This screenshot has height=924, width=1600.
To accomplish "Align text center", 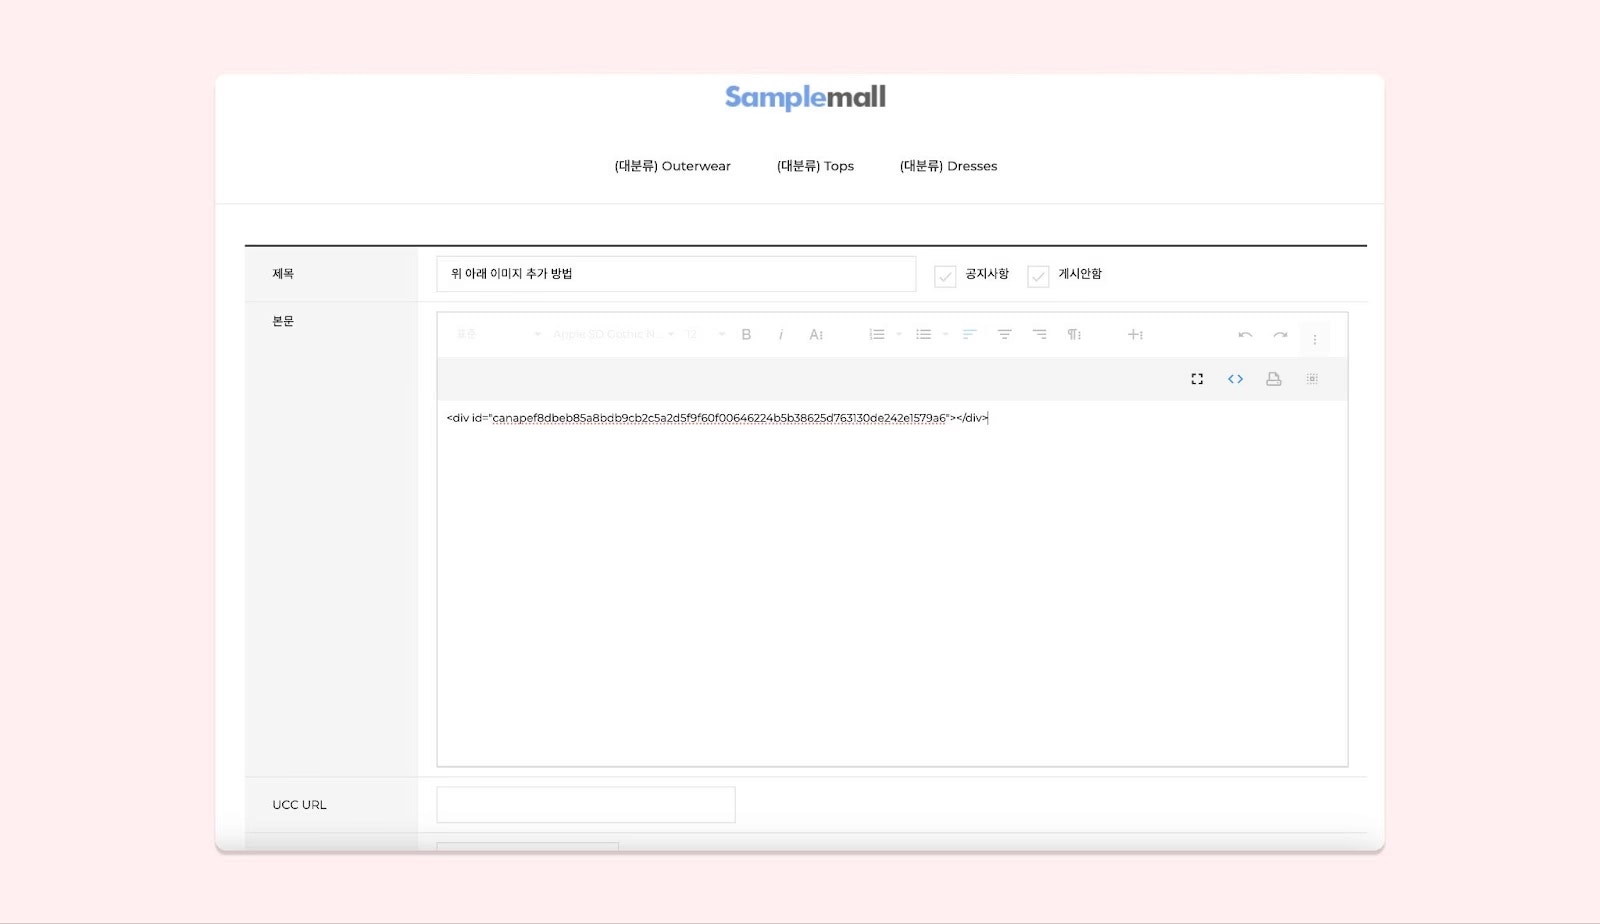I will [1004, 335].
